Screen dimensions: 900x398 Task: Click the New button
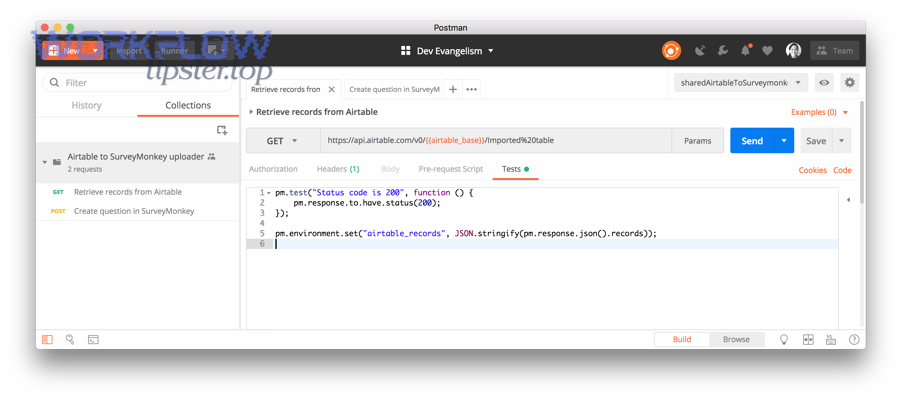click(65, 51)
